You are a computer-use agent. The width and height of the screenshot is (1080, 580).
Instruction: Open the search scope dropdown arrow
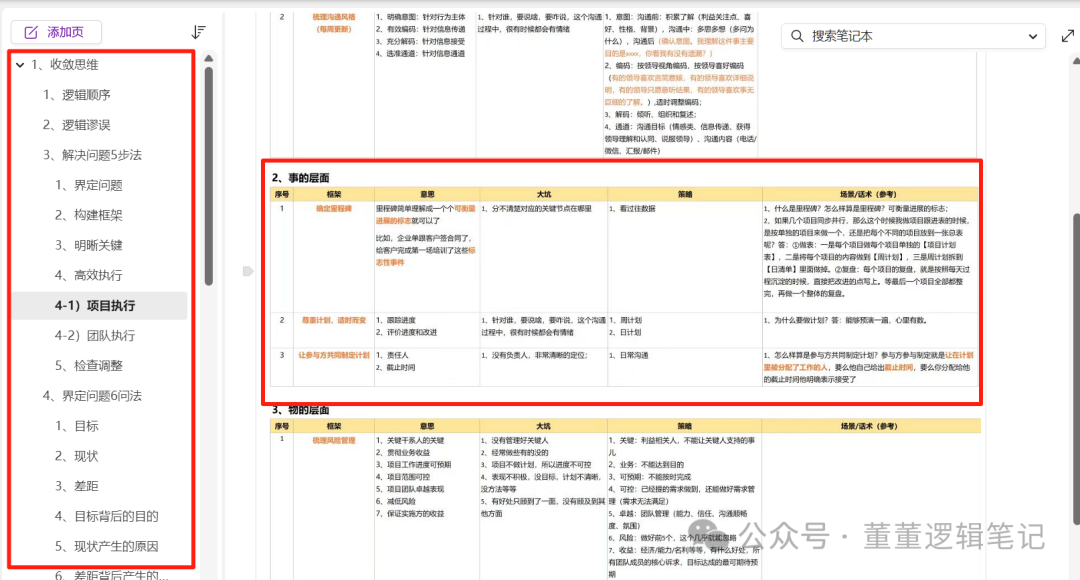pos(1032,37)
